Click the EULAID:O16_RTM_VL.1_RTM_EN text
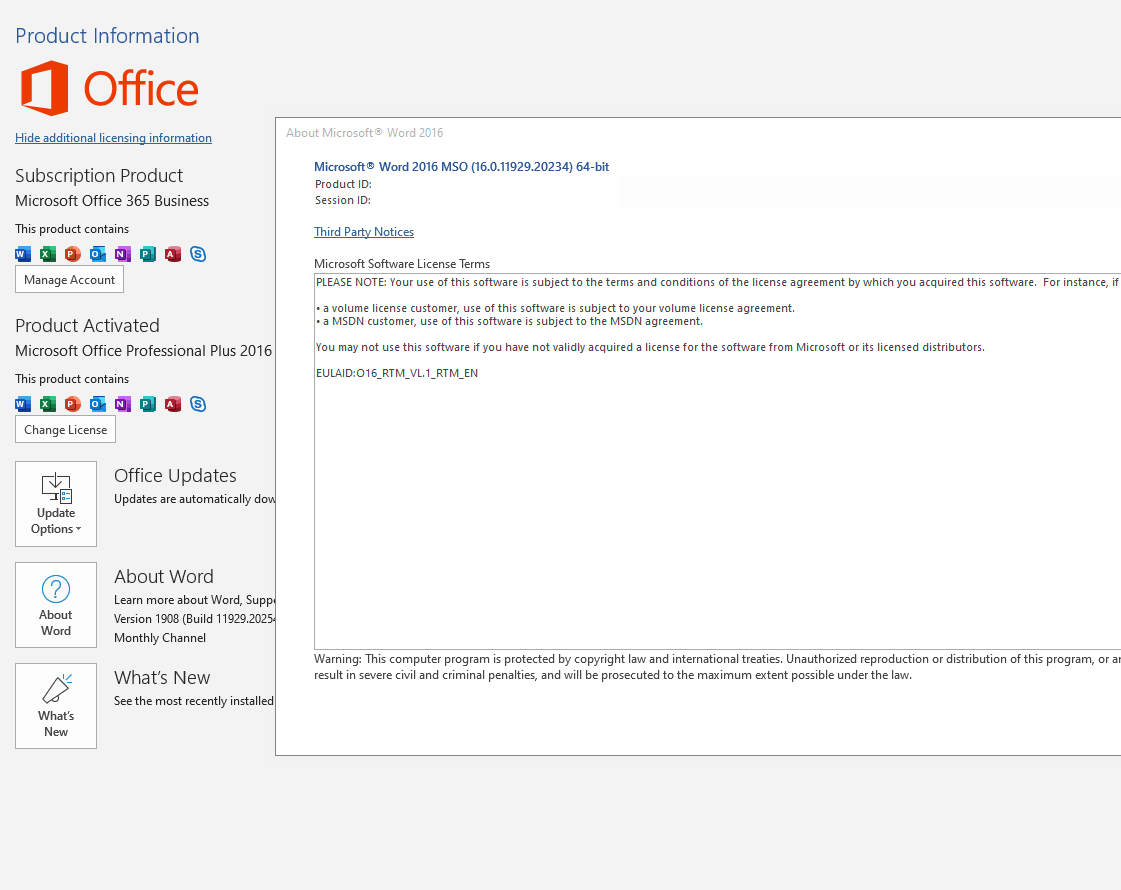 click(397, 373)
